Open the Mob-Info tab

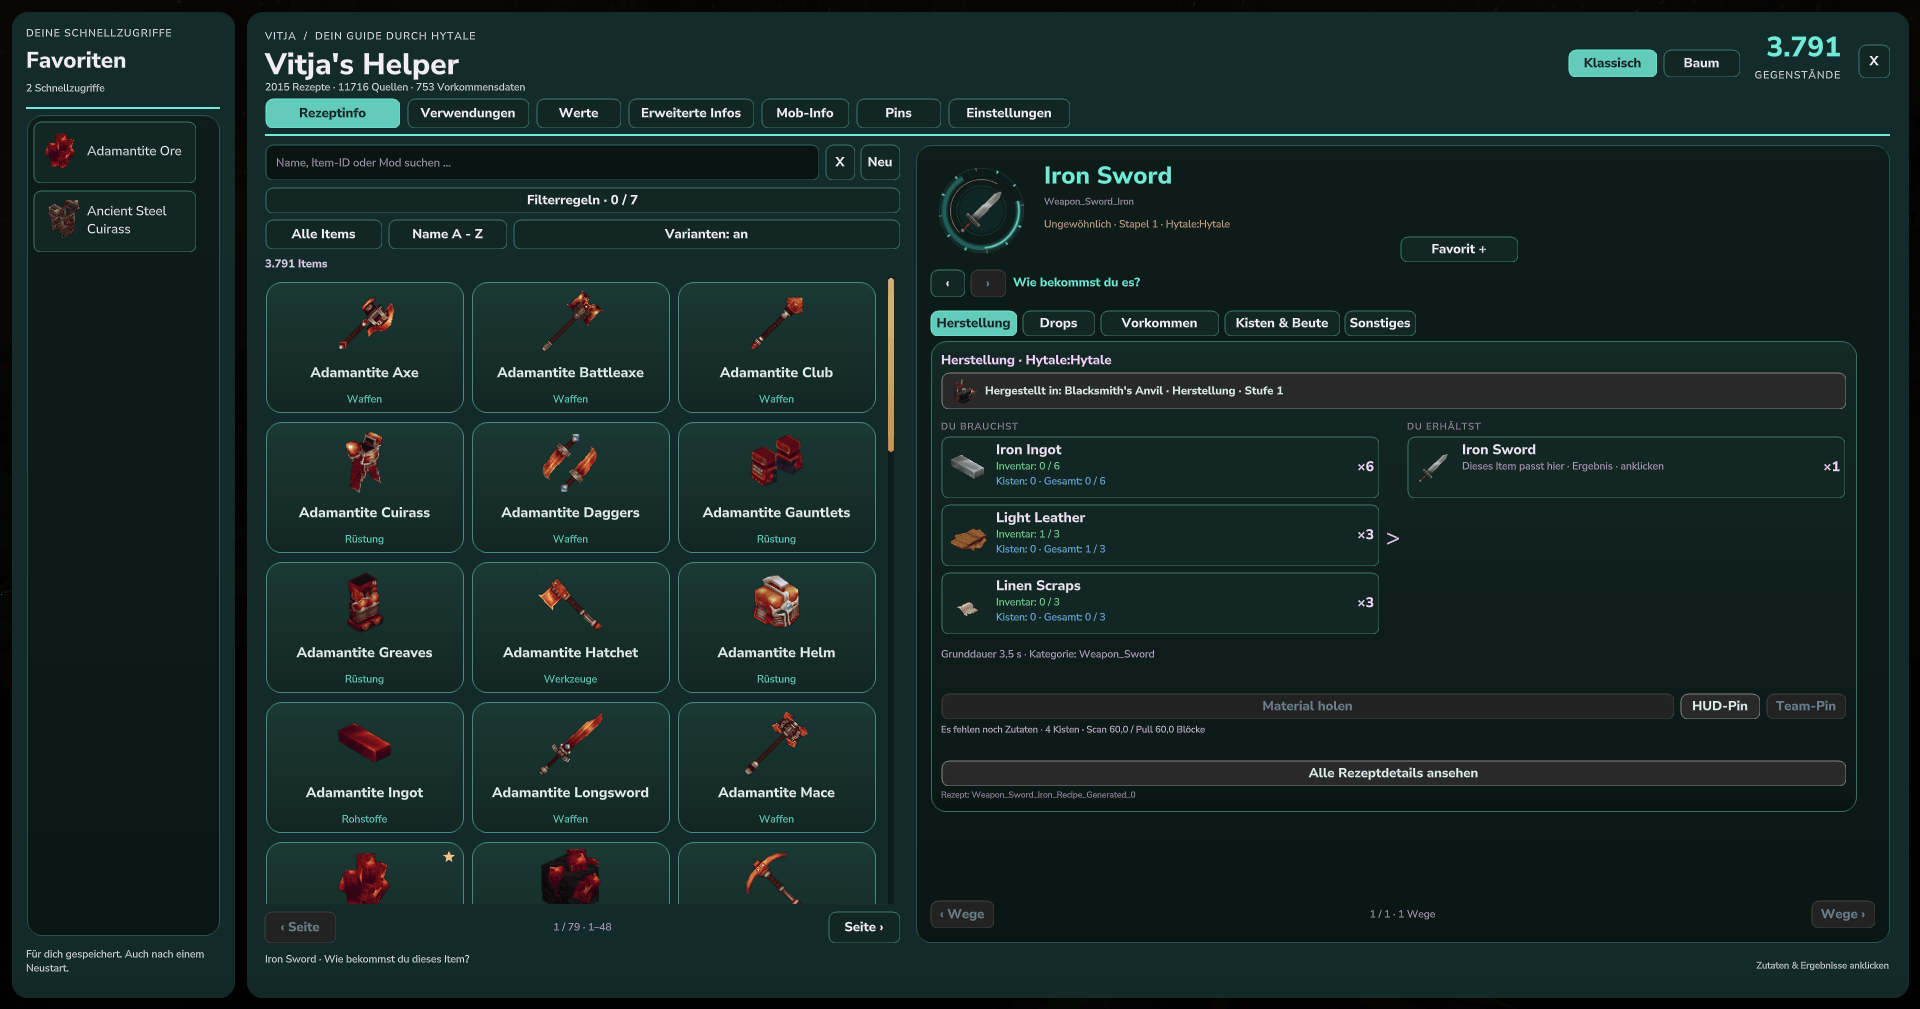pos(805,113)
